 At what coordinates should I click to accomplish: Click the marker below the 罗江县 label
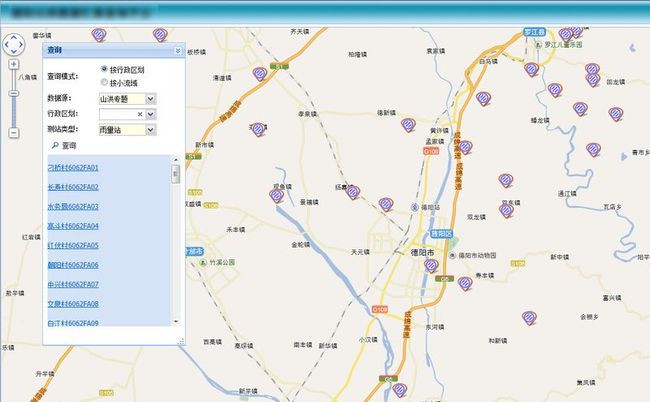[531, 69]
